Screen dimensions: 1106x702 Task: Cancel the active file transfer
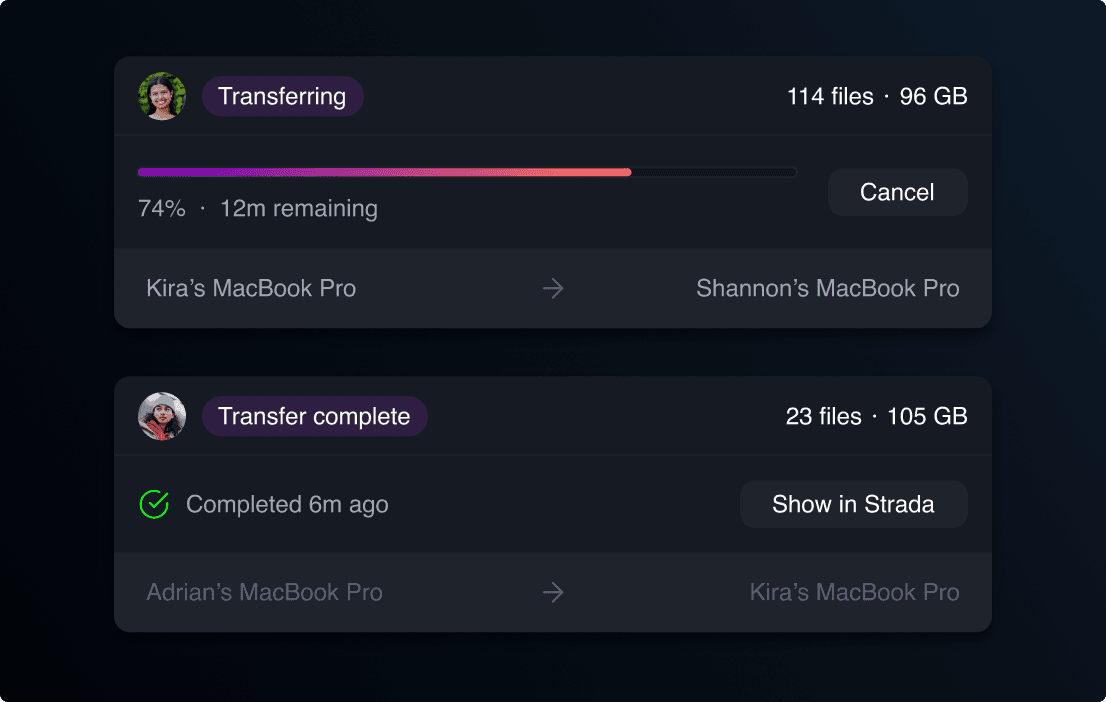[897, 192]
